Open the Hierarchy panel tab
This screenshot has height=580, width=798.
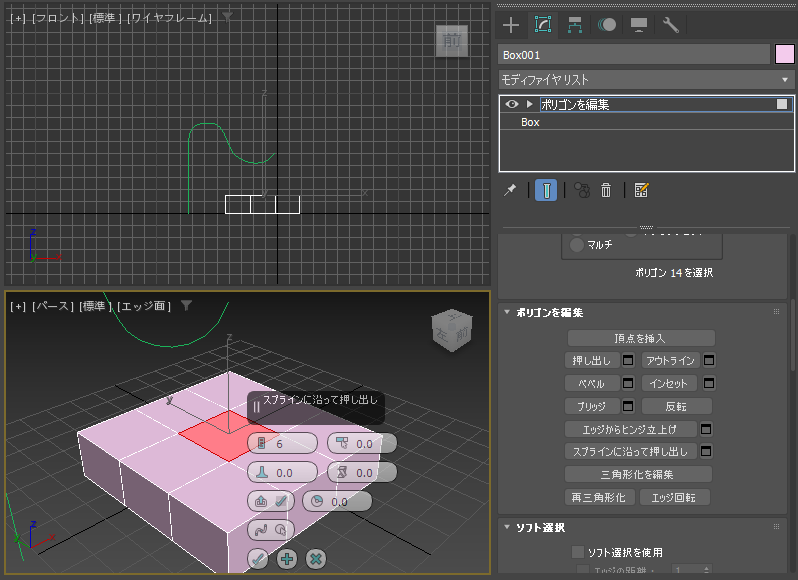575,25
